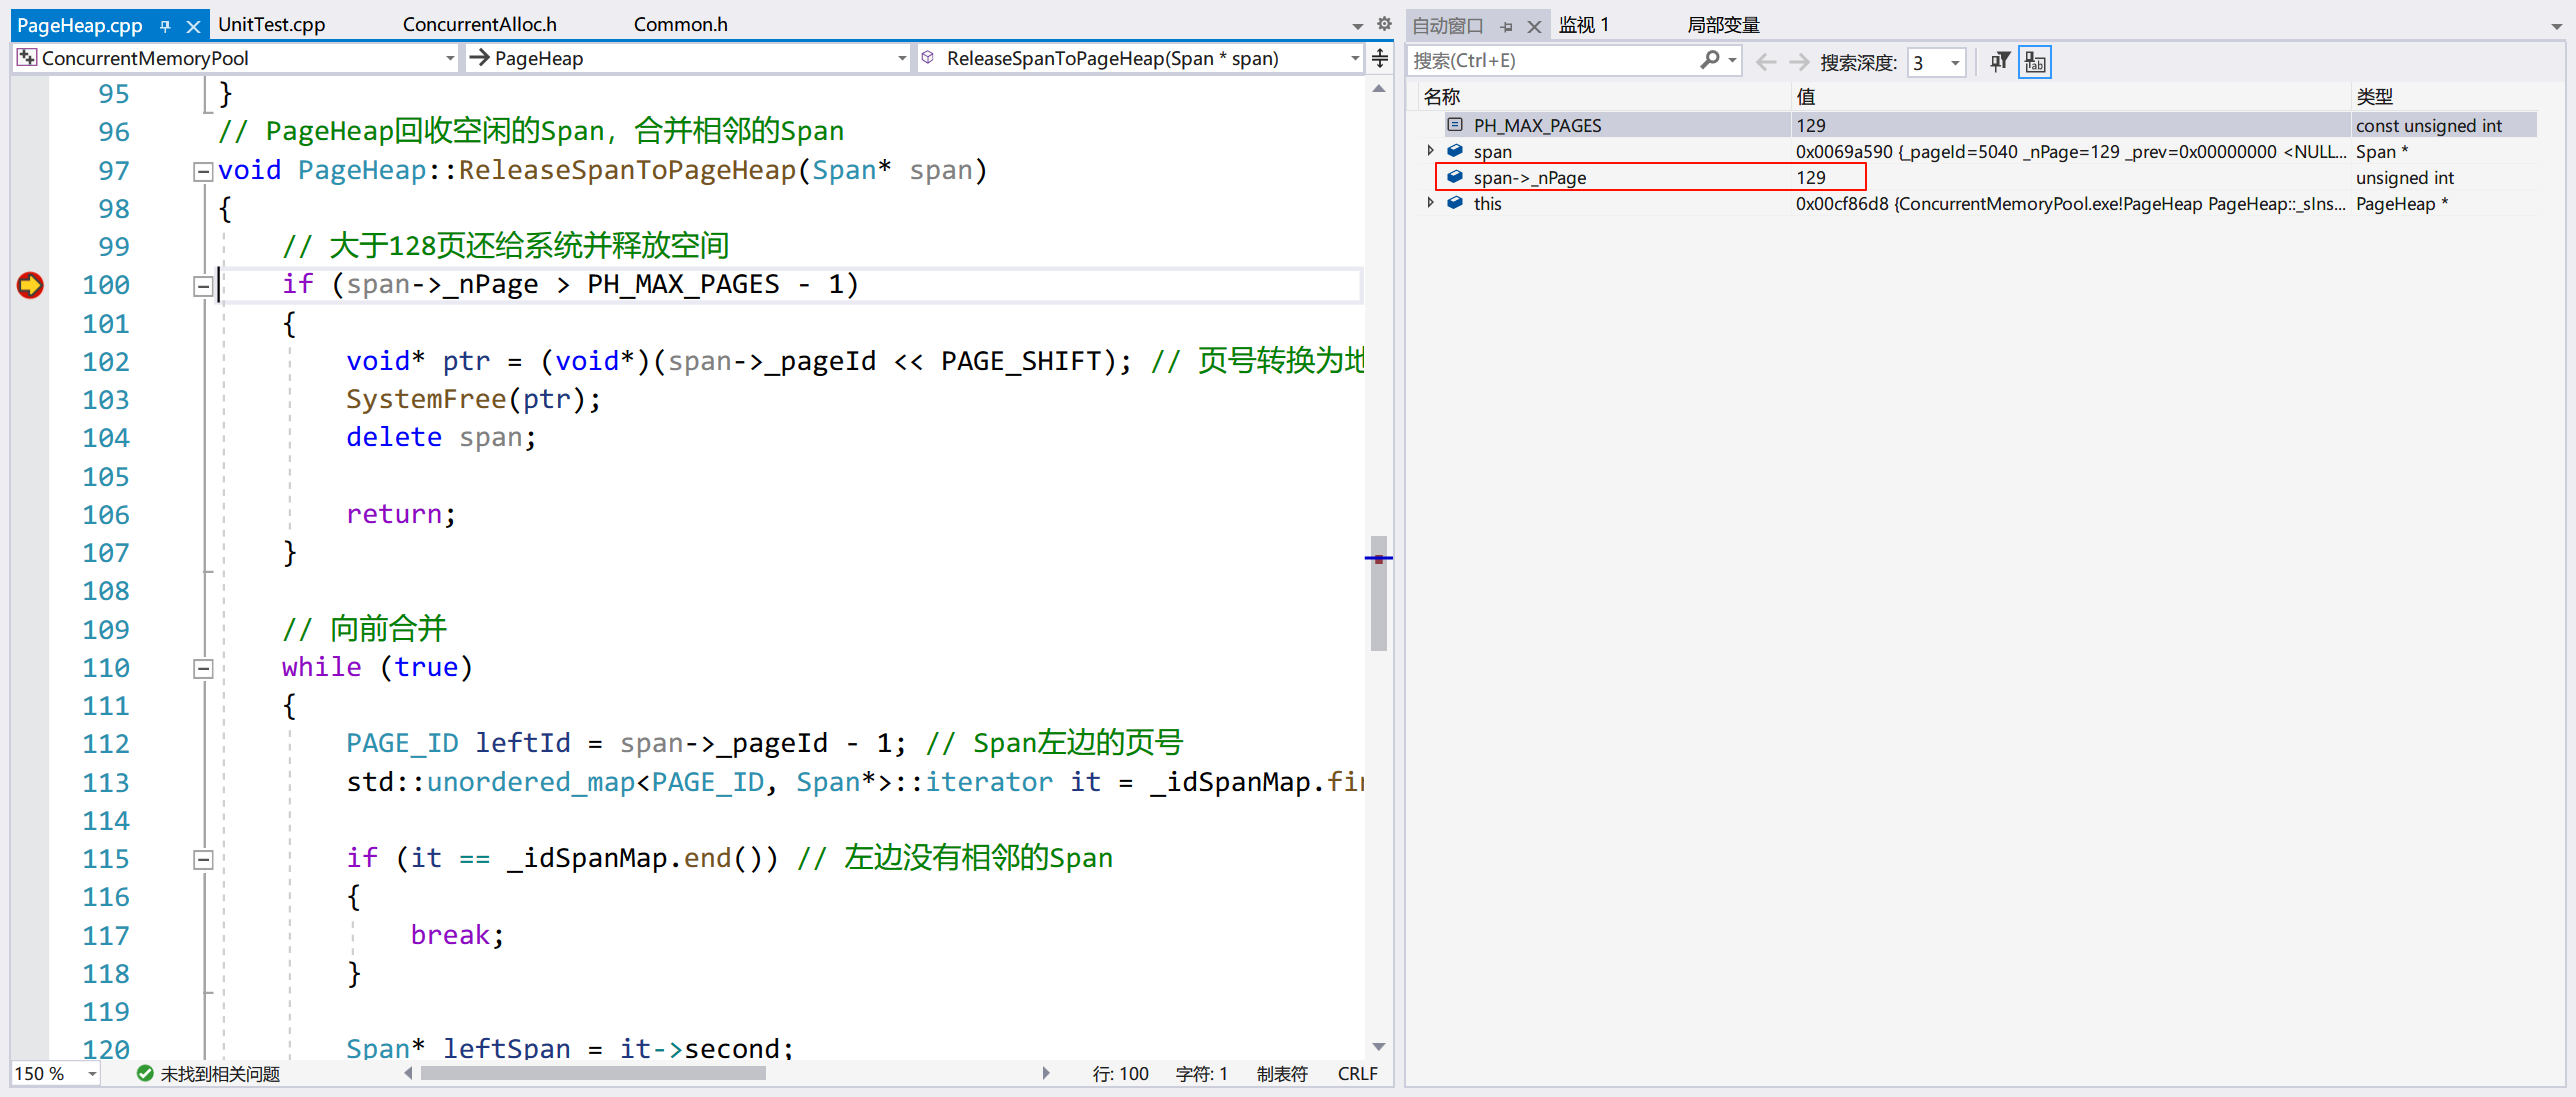Click the filter pinned properties icon in Autos toolbar

pos(1999,61)
